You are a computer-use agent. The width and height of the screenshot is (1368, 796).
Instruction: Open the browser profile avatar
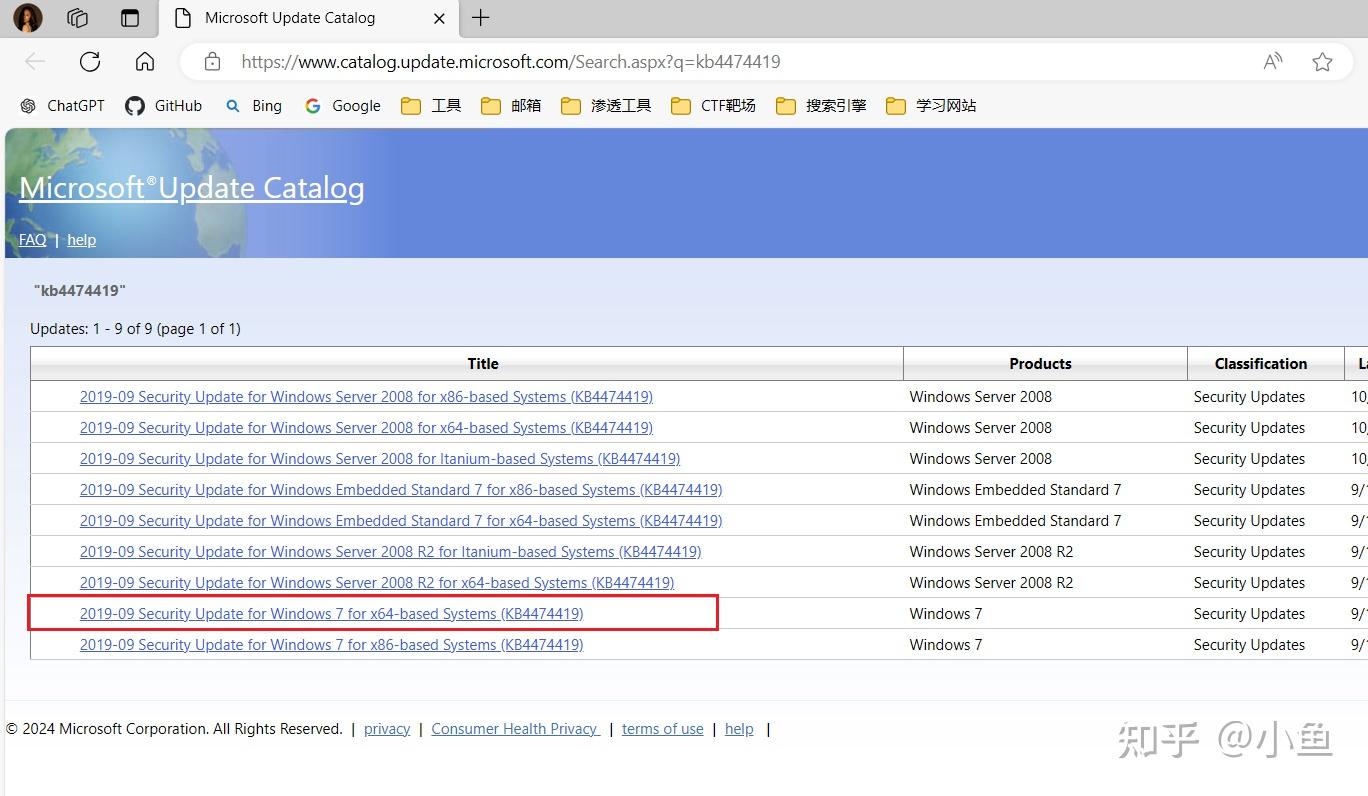point(27,17)
